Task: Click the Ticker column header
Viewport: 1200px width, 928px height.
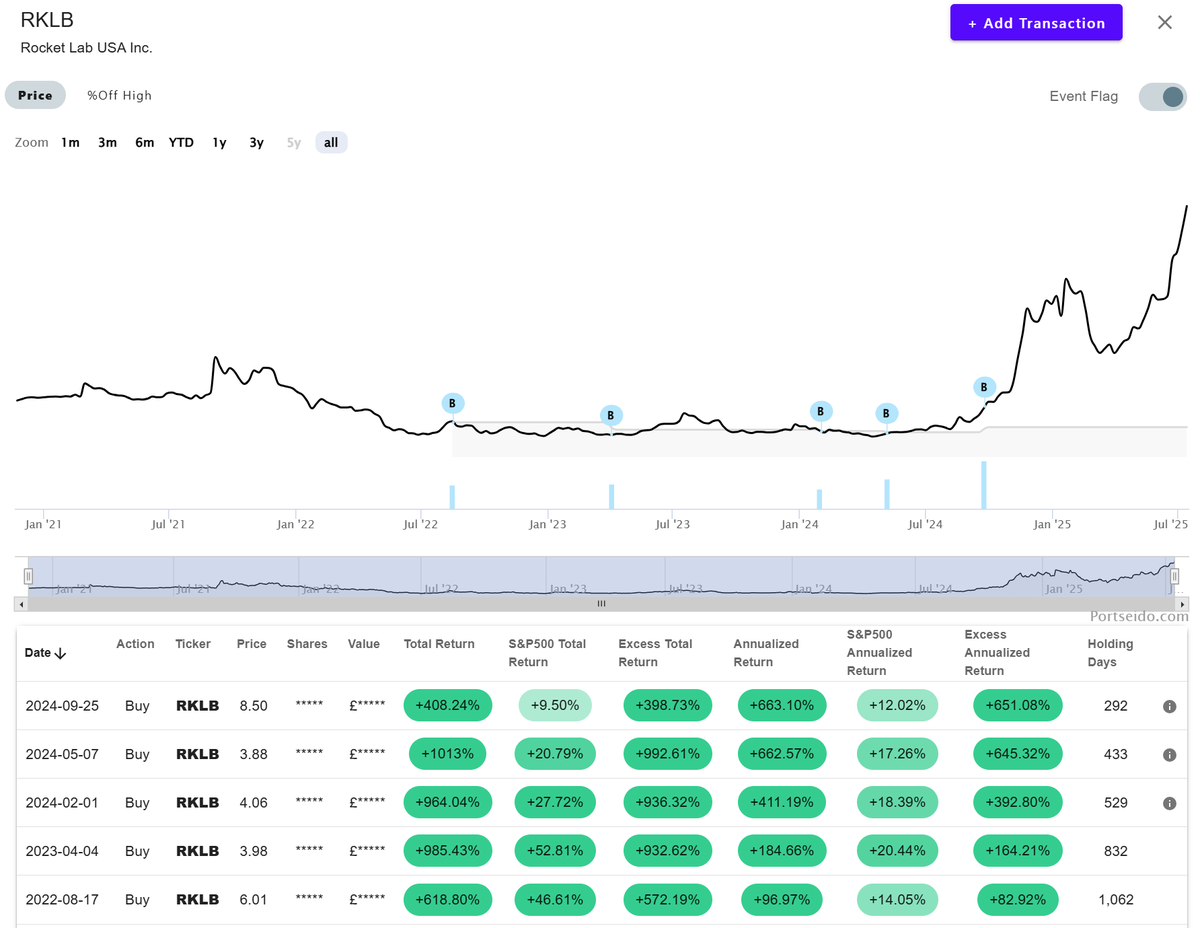Action: point(193,644)
